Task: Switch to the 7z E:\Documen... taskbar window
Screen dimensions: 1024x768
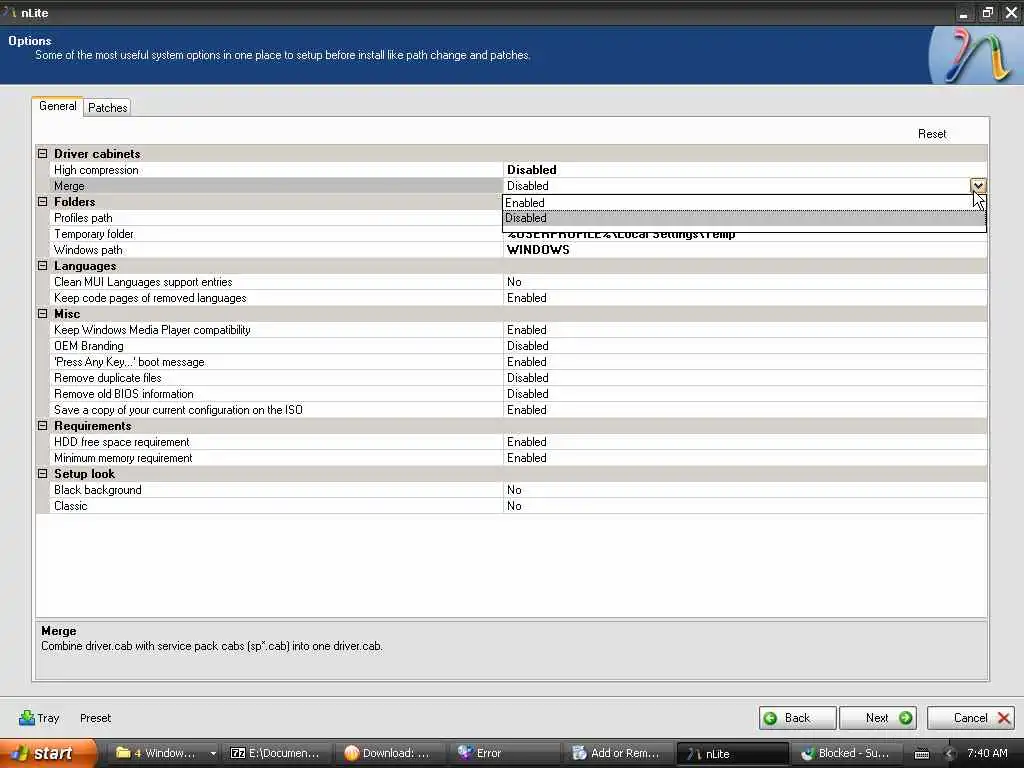Action: [x=277, y=753]
